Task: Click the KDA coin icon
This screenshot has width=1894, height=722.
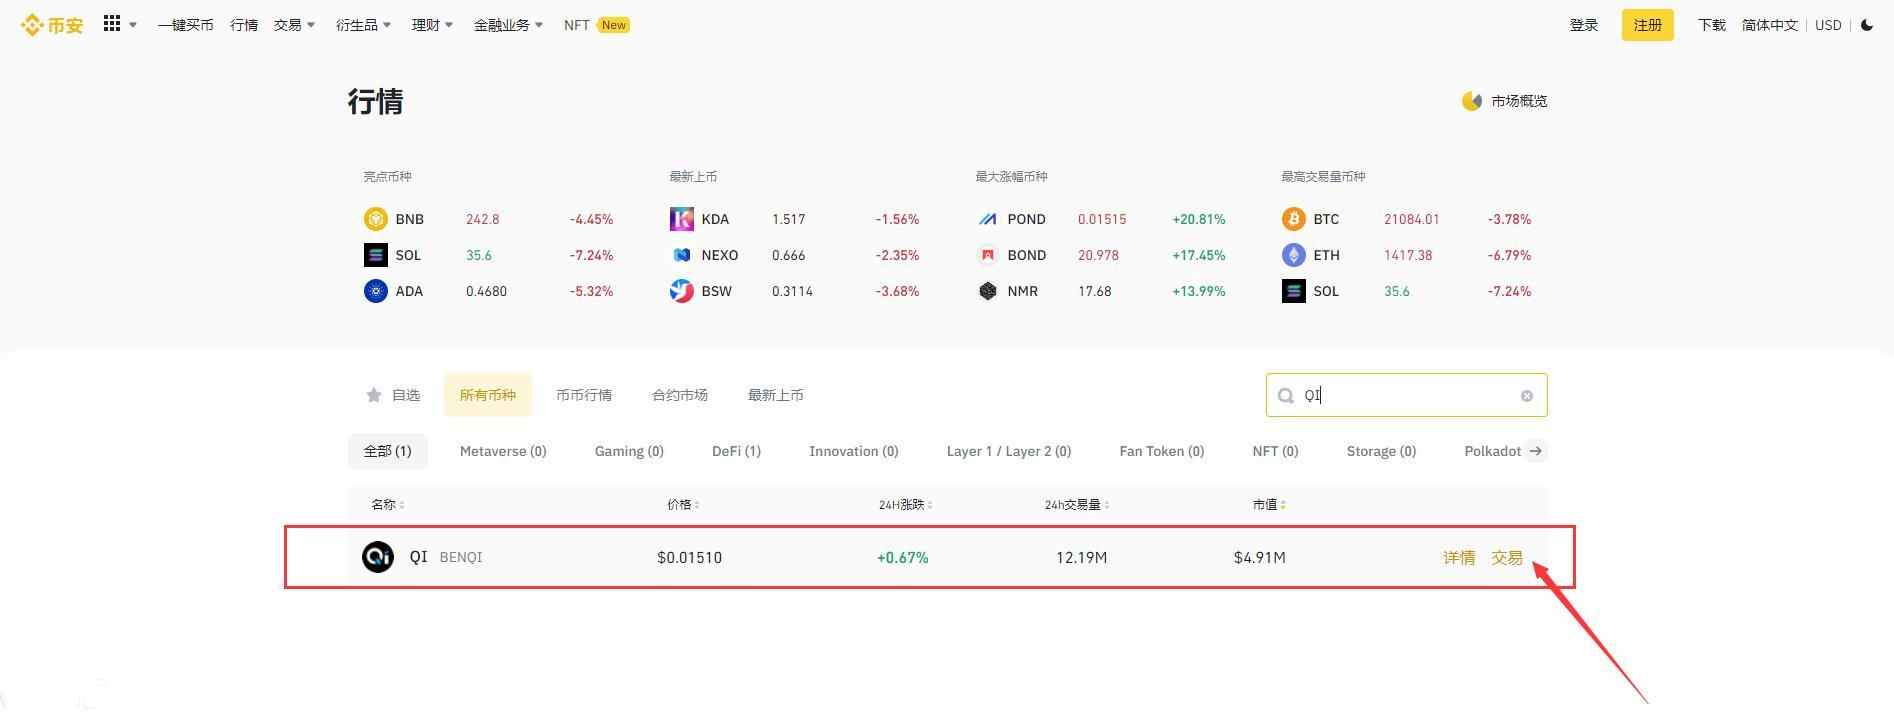Action: coord(682,219)
